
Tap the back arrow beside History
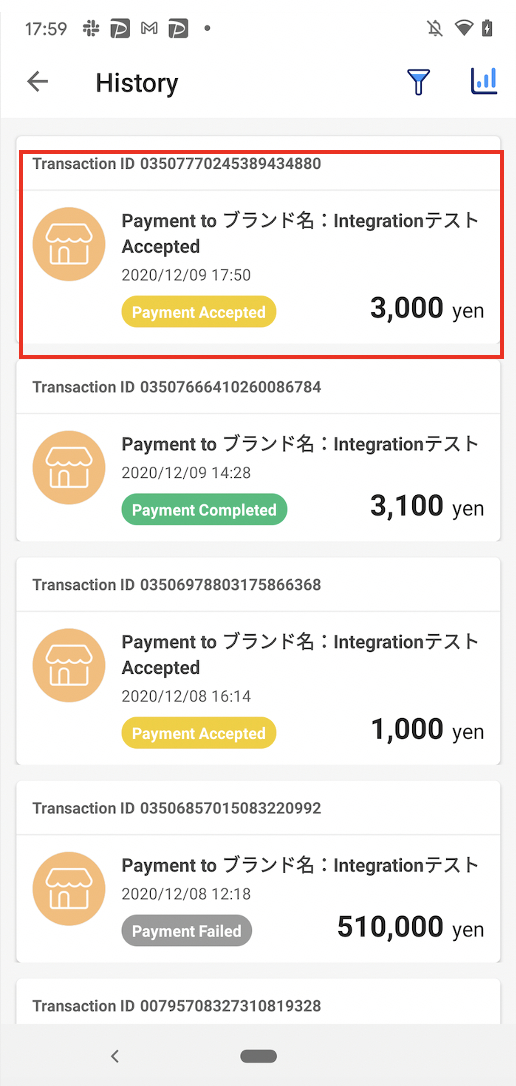click(x=37, y=82)
